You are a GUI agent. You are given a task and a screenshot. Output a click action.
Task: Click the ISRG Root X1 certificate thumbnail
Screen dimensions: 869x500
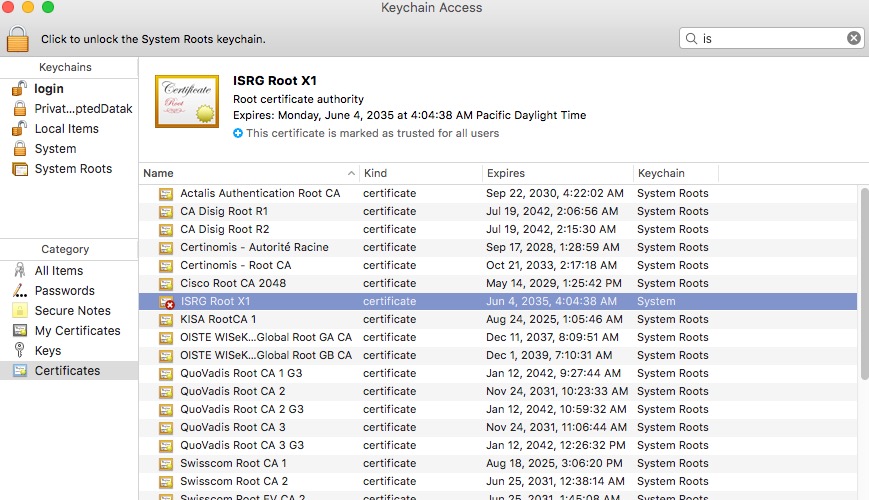pyautogui.click(x=186, y=101)
